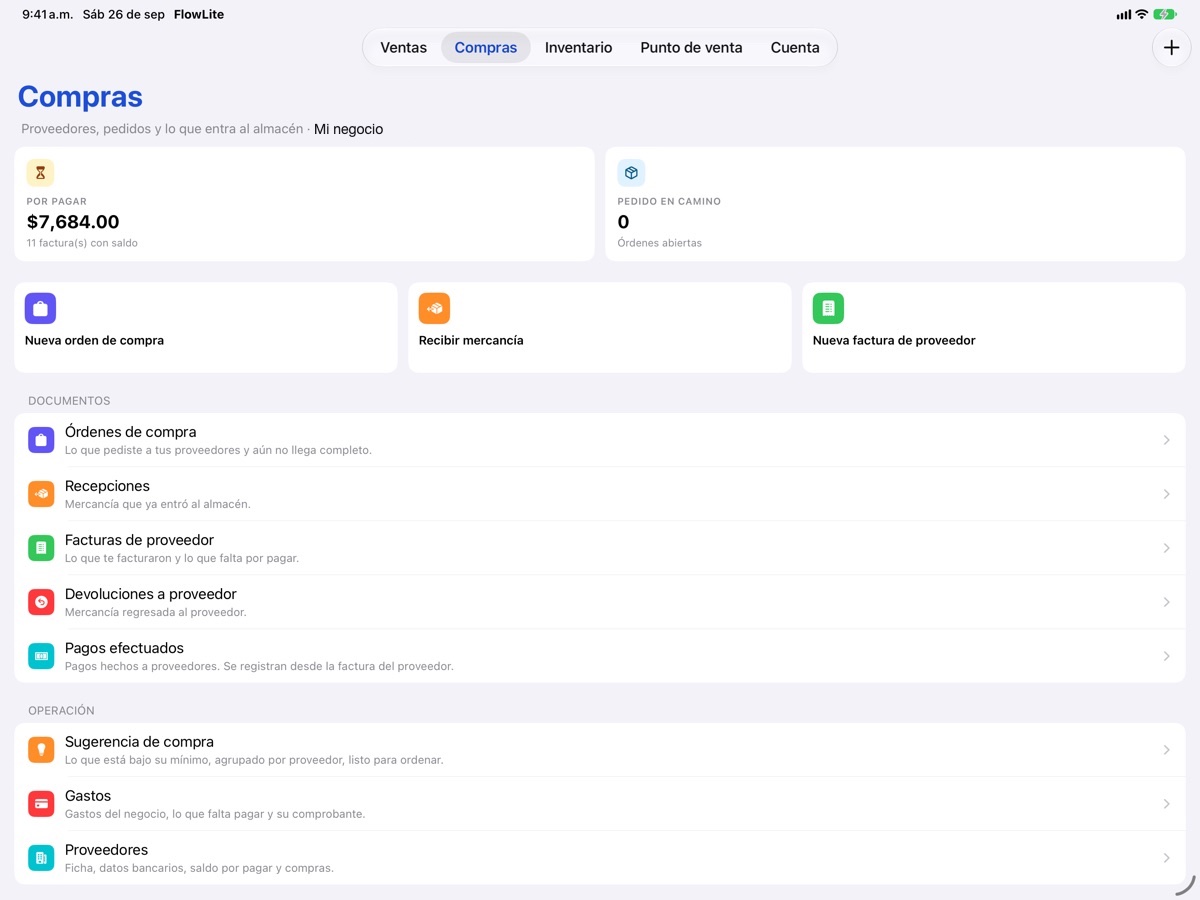
Task: Expand Sugerencia de compra row chevron
Action: 1166,750
